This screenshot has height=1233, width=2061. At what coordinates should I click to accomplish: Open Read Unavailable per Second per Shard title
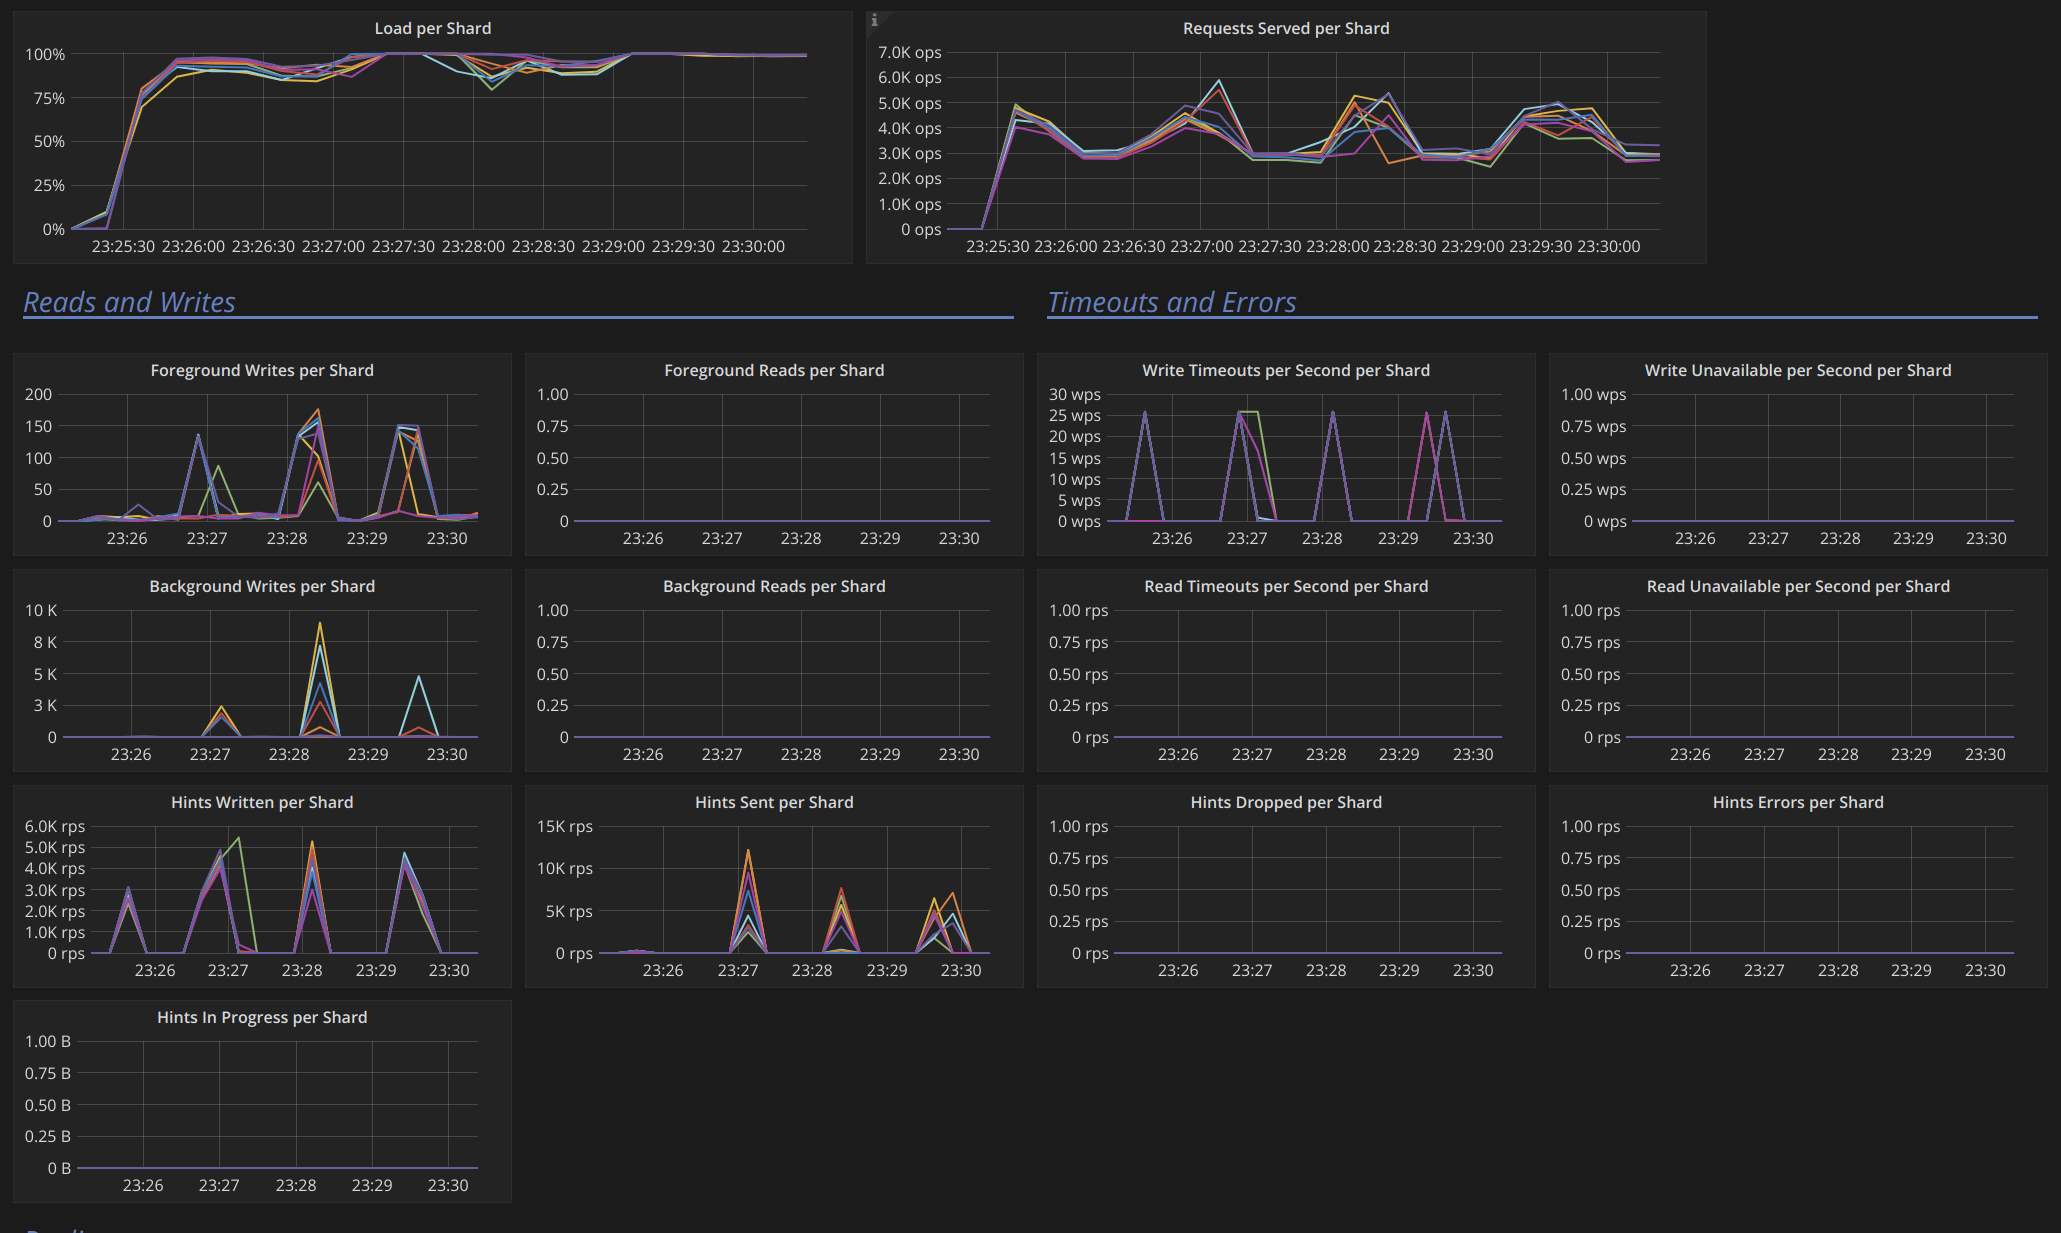tap(1797, 586)
